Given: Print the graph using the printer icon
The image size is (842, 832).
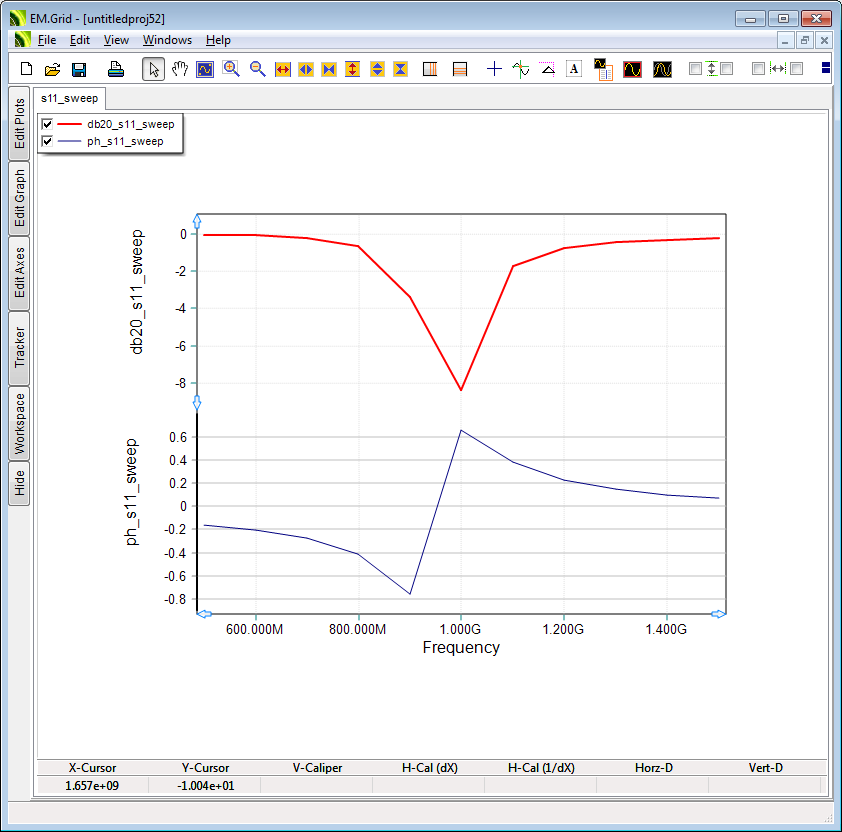Looking at the screenshot, I should (116, 69).
